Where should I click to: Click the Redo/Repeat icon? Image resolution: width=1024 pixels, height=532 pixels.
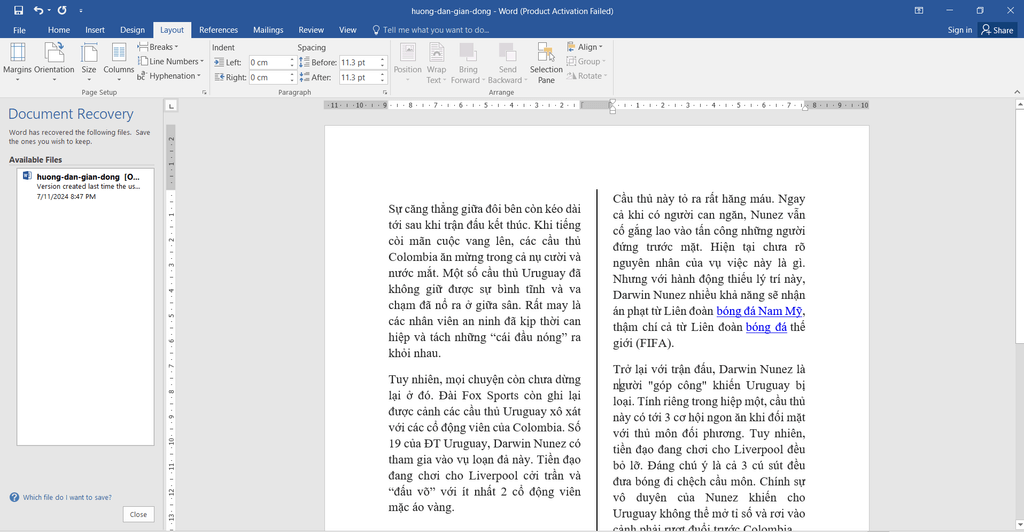pos(62,10)
